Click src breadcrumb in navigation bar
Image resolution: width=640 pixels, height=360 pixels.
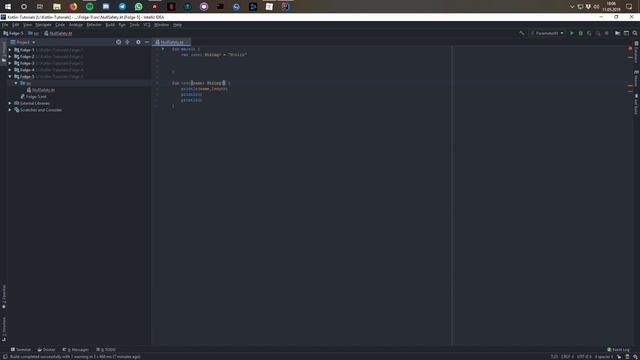(33, 33)
